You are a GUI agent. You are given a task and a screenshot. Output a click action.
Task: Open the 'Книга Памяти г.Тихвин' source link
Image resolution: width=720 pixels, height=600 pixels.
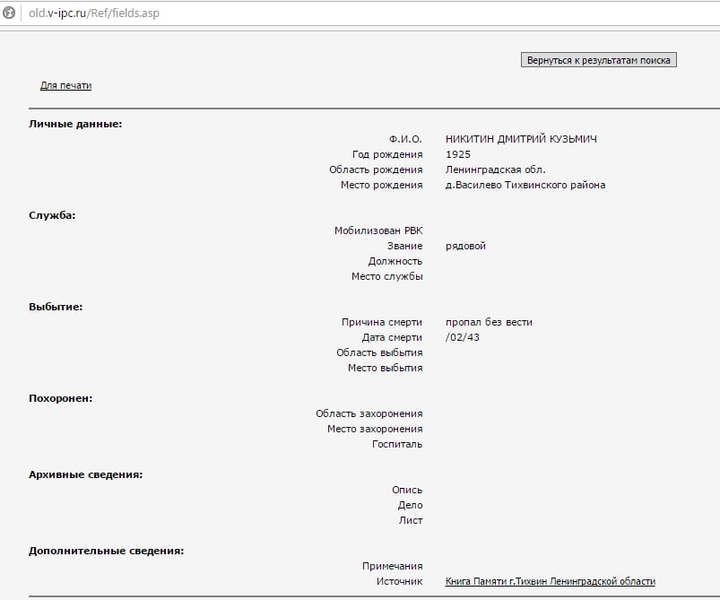pyautogui.click(x=550, y=581)
